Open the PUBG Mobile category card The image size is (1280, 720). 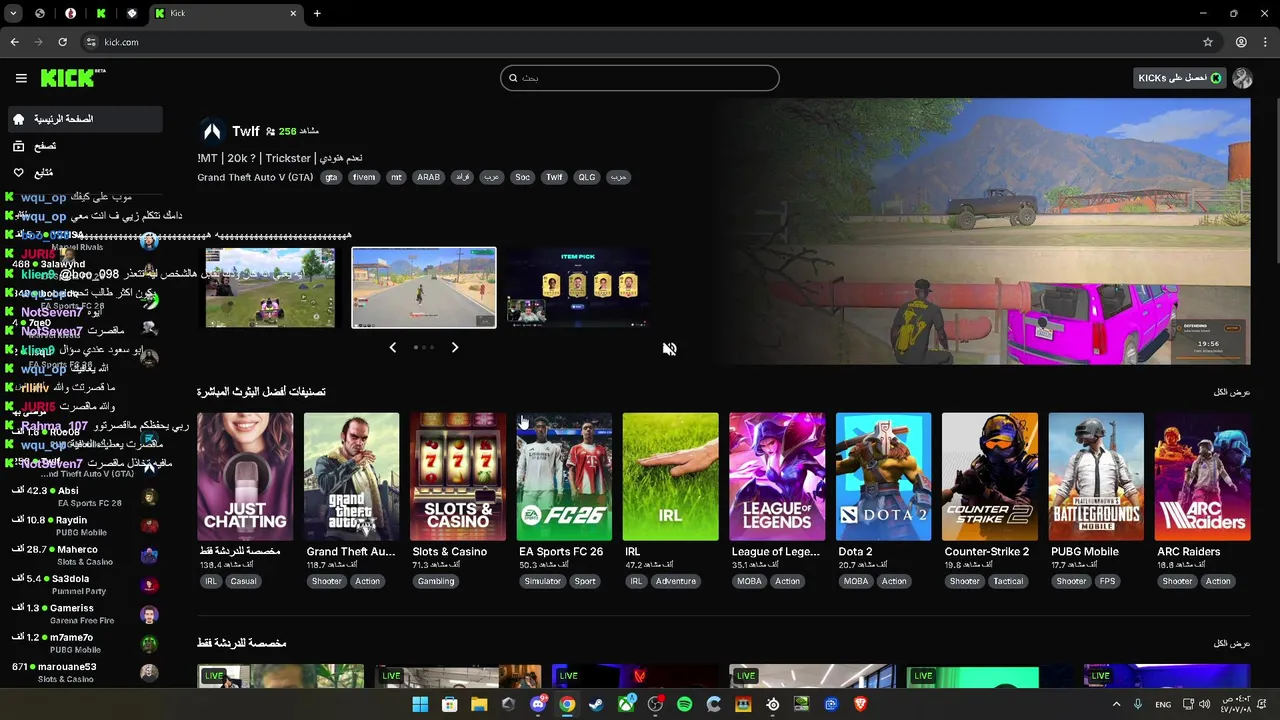[x=1096, y=477]
